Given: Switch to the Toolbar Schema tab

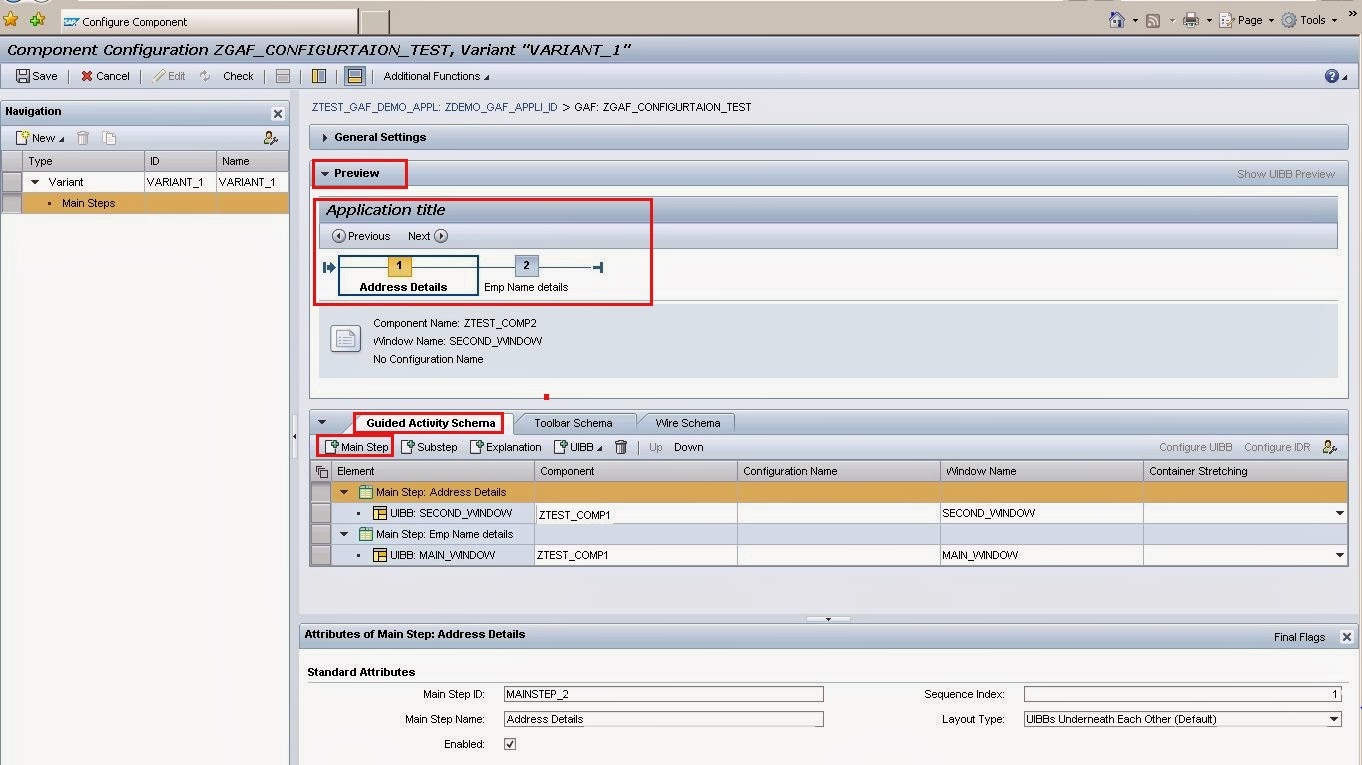Looking at the screenshot, I should tap(572, 423).
